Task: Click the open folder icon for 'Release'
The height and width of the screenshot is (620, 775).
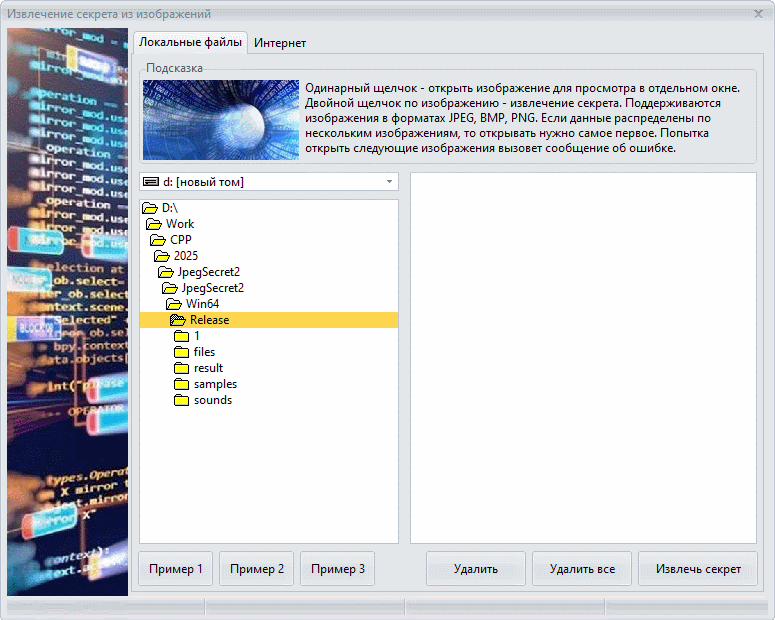Action: pyautogui.click(x=177, y=320)
